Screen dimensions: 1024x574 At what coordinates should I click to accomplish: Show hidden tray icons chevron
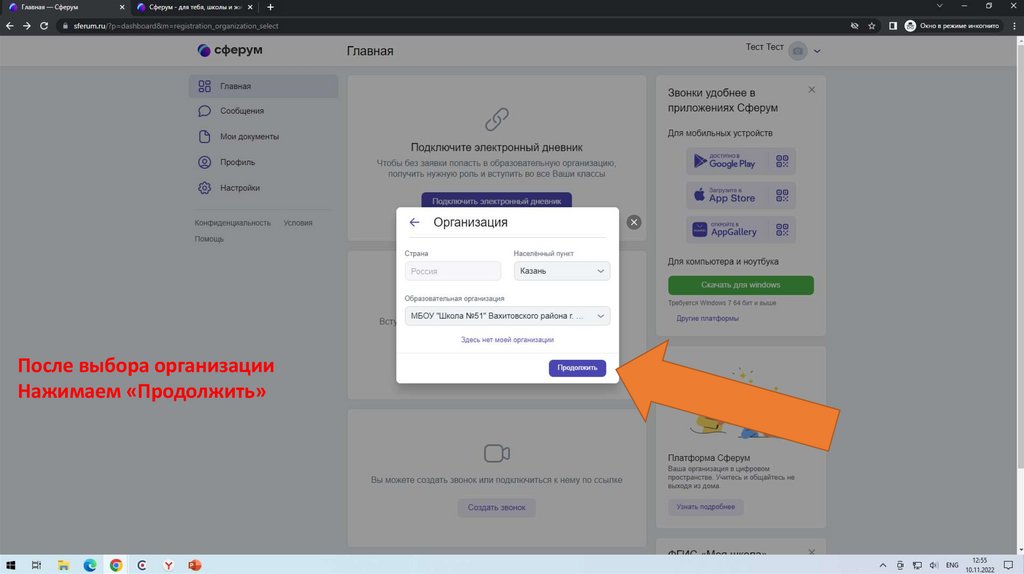(883, 565)
